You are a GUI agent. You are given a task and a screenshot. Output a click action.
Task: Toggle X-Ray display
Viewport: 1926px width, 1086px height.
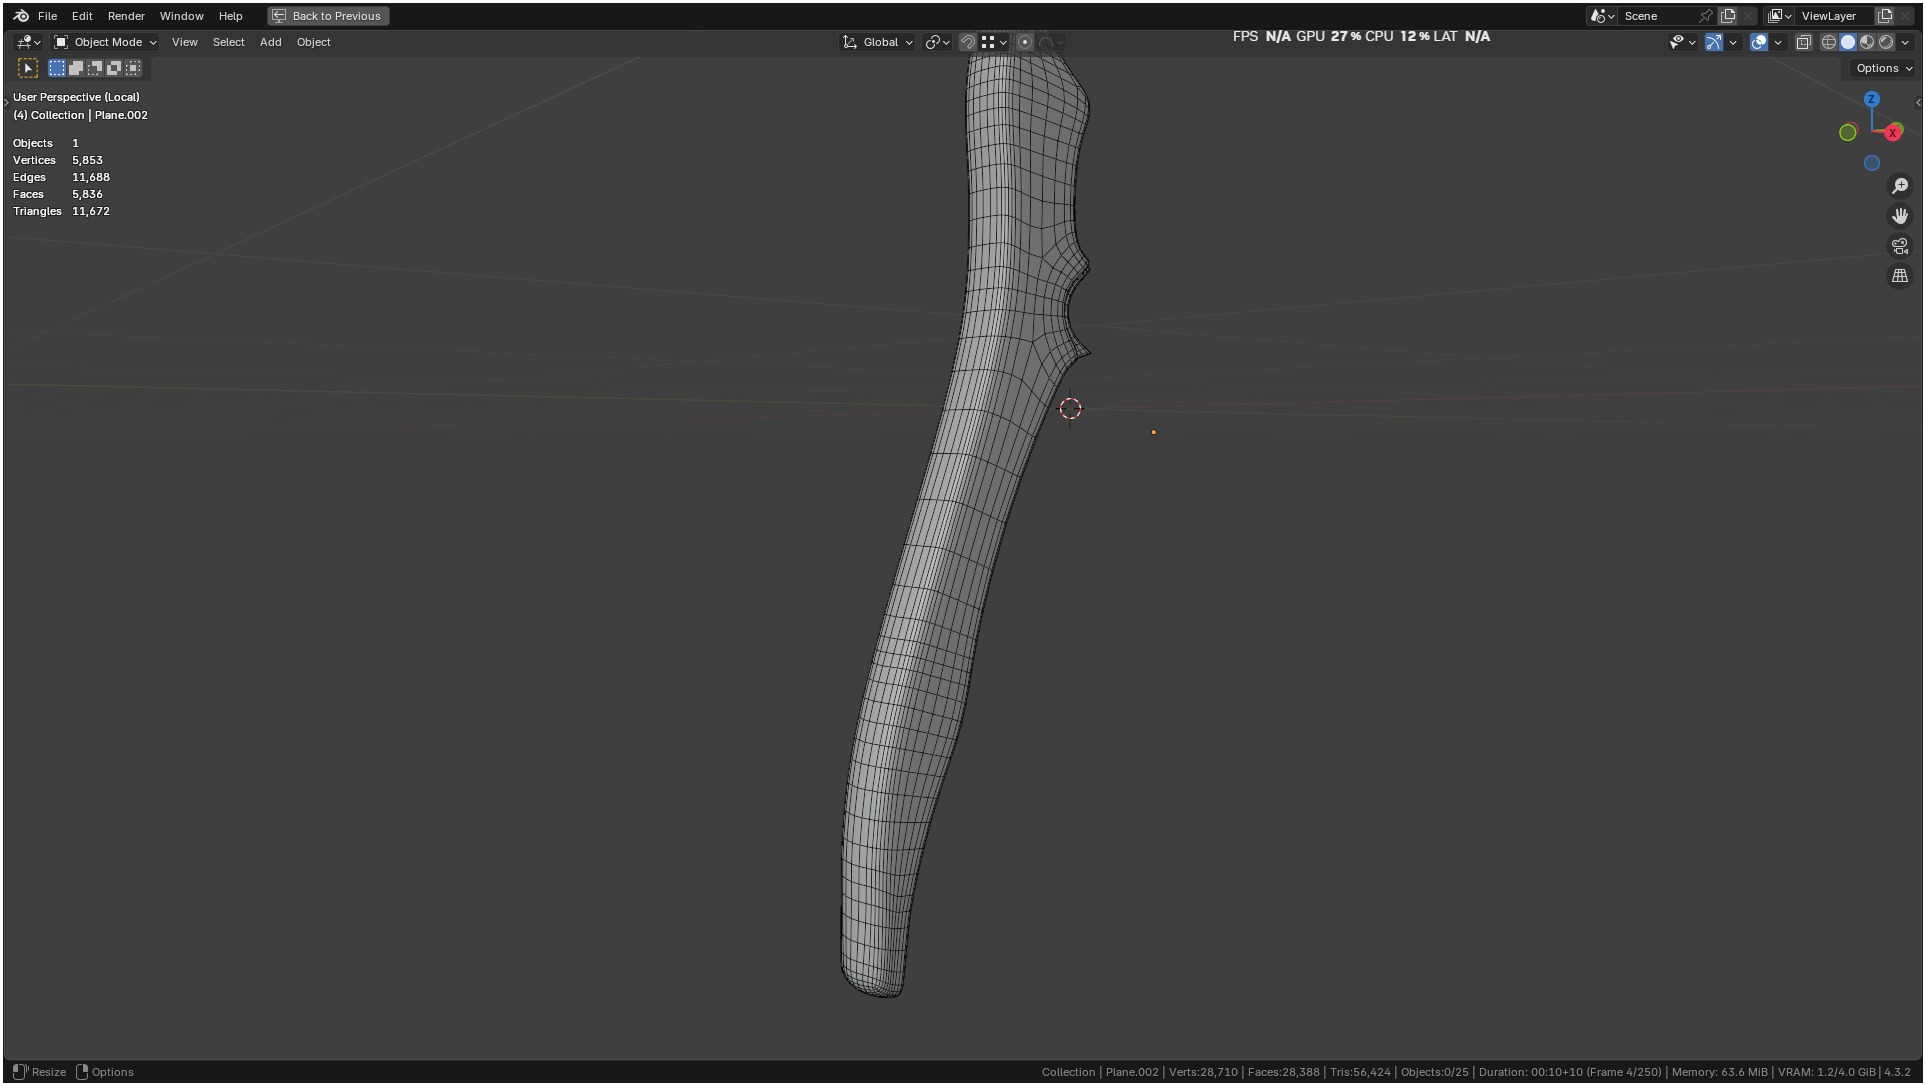coord(1804,42)
